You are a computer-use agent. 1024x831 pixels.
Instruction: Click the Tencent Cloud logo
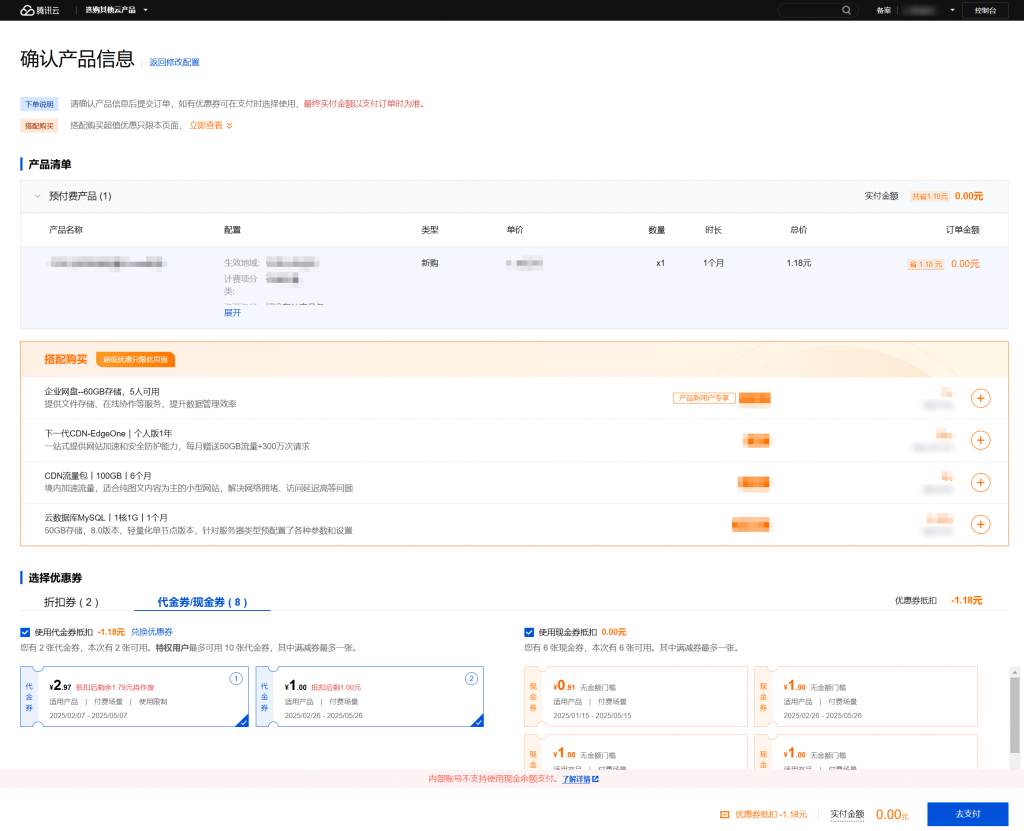pyautogui.click(x=39, y=10)
